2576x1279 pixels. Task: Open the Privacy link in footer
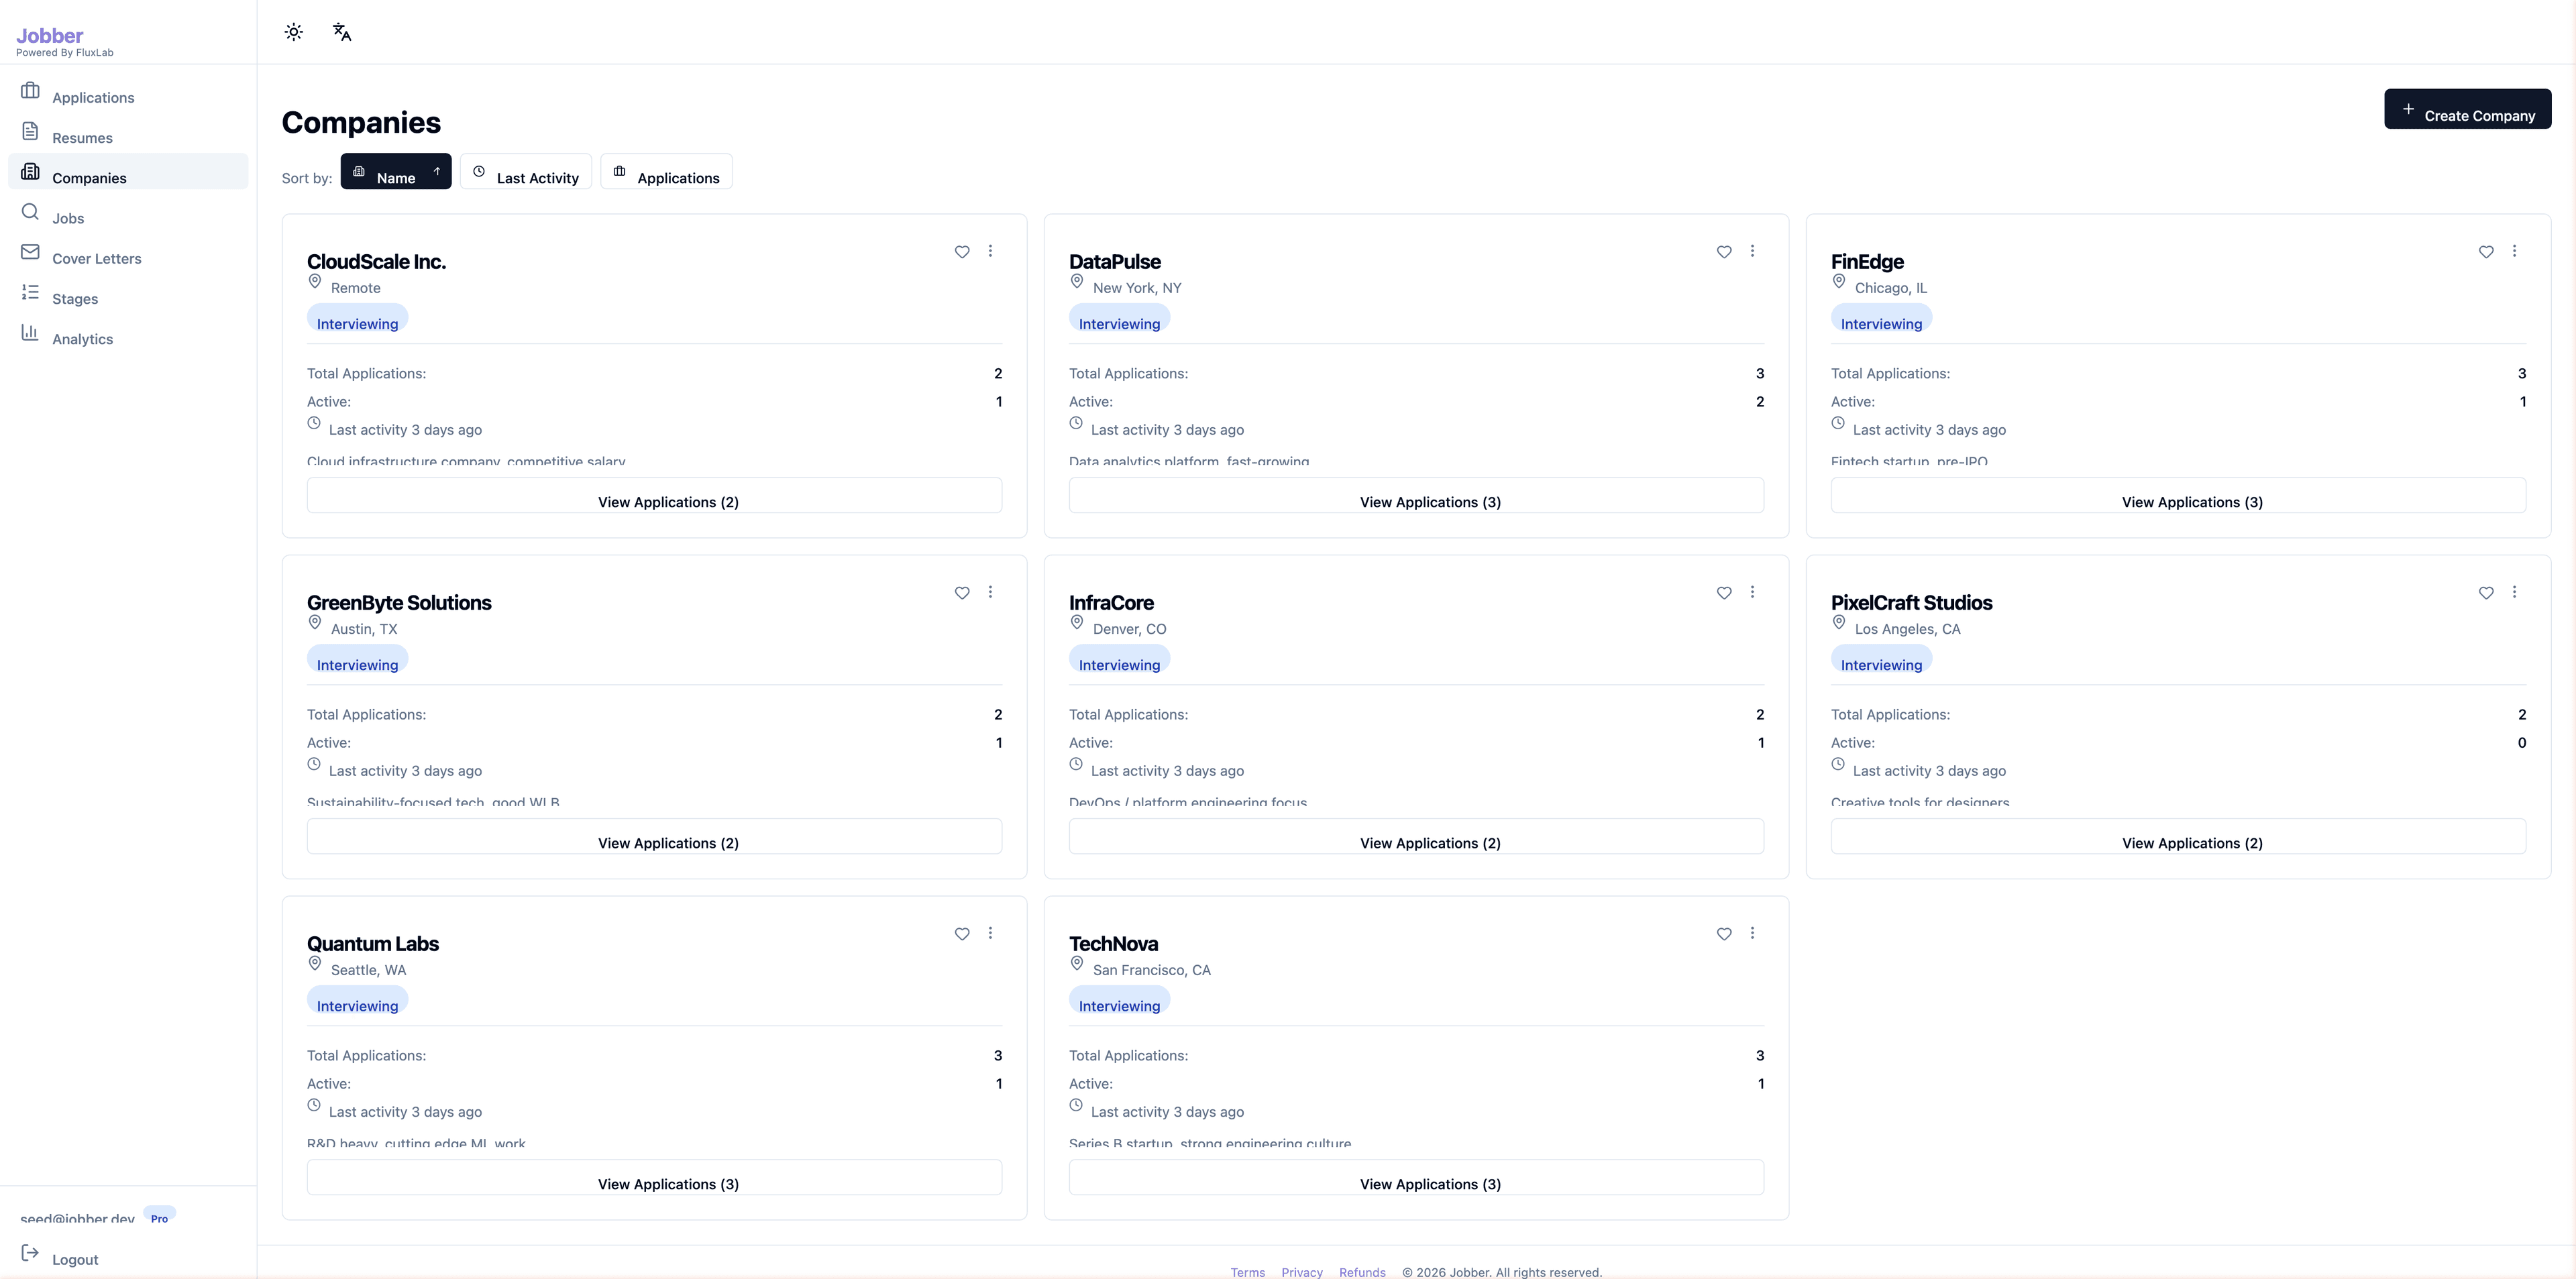coord(1301,1272)
